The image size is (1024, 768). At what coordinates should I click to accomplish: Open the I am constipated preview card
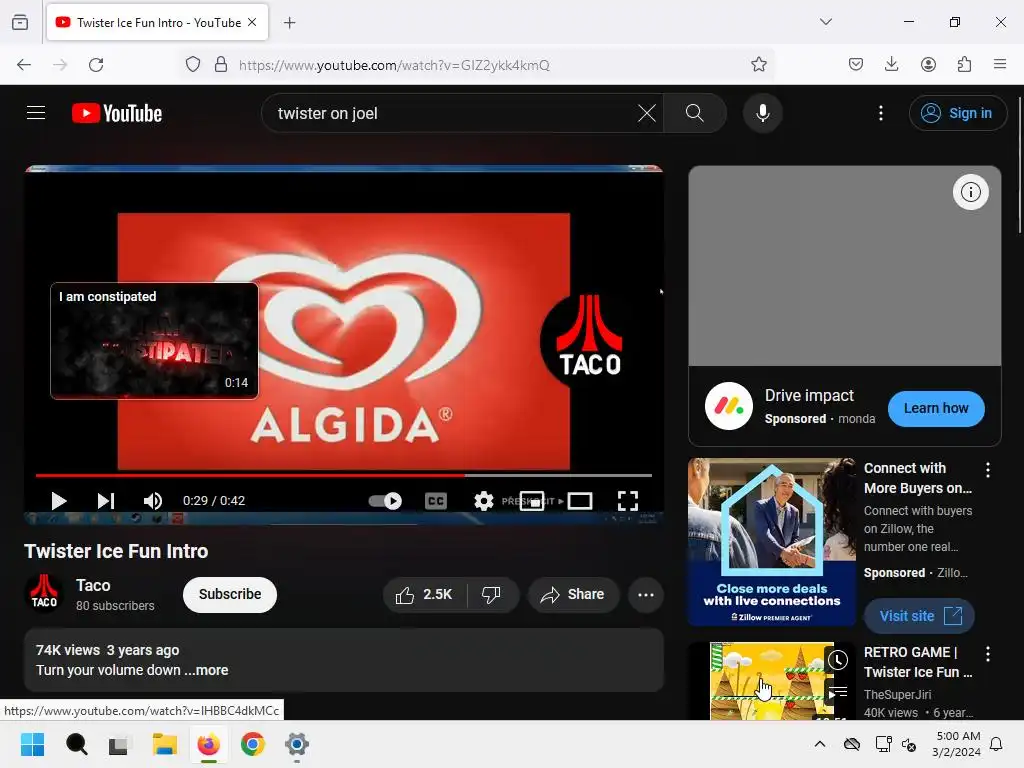[x=154, y=340]
